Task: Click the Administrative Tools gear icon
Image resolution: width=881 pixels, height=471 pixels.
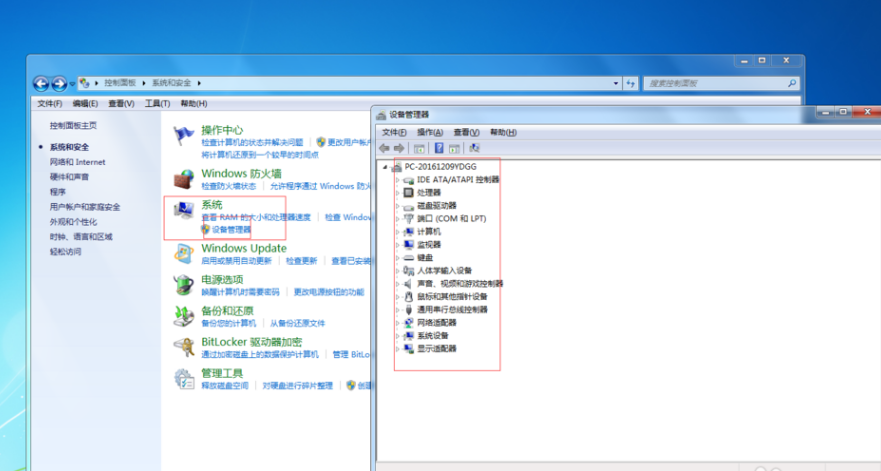Action: click(x=184, y=378)
